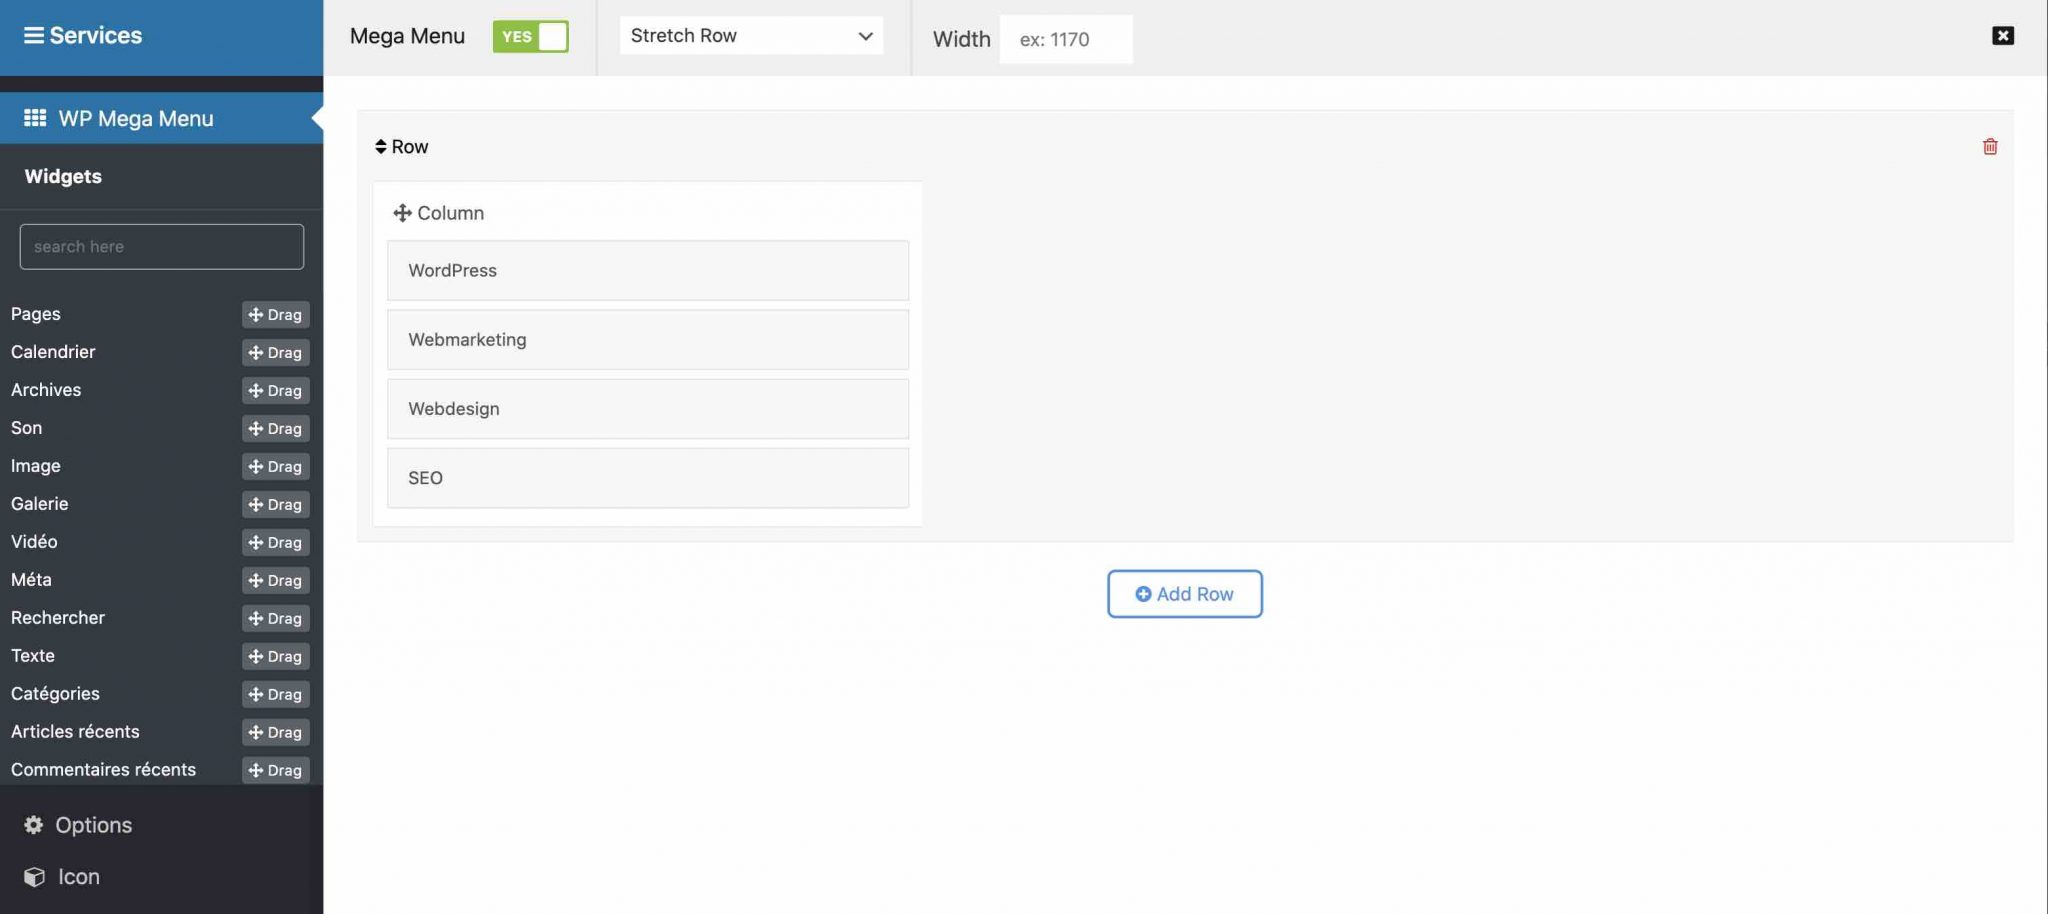This screenshot has width=2048, height=914.
Task: Open the Options gear settings
Action: click(x=34, y=824)
